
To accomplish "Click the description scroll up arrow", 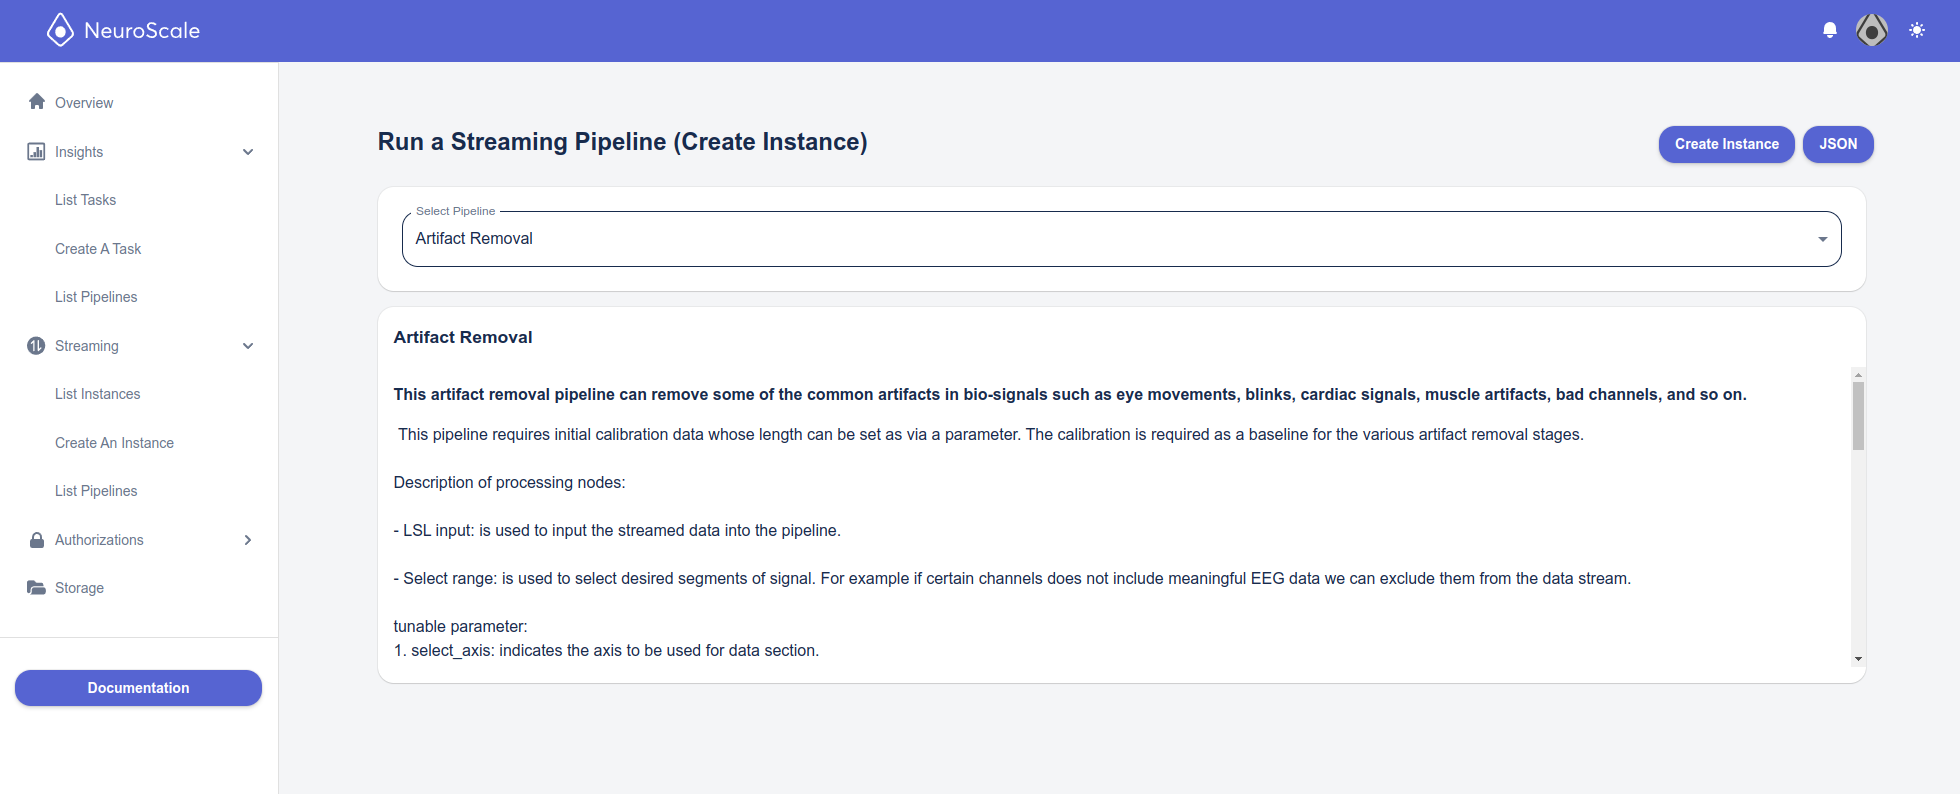I will pos(1858,375).
